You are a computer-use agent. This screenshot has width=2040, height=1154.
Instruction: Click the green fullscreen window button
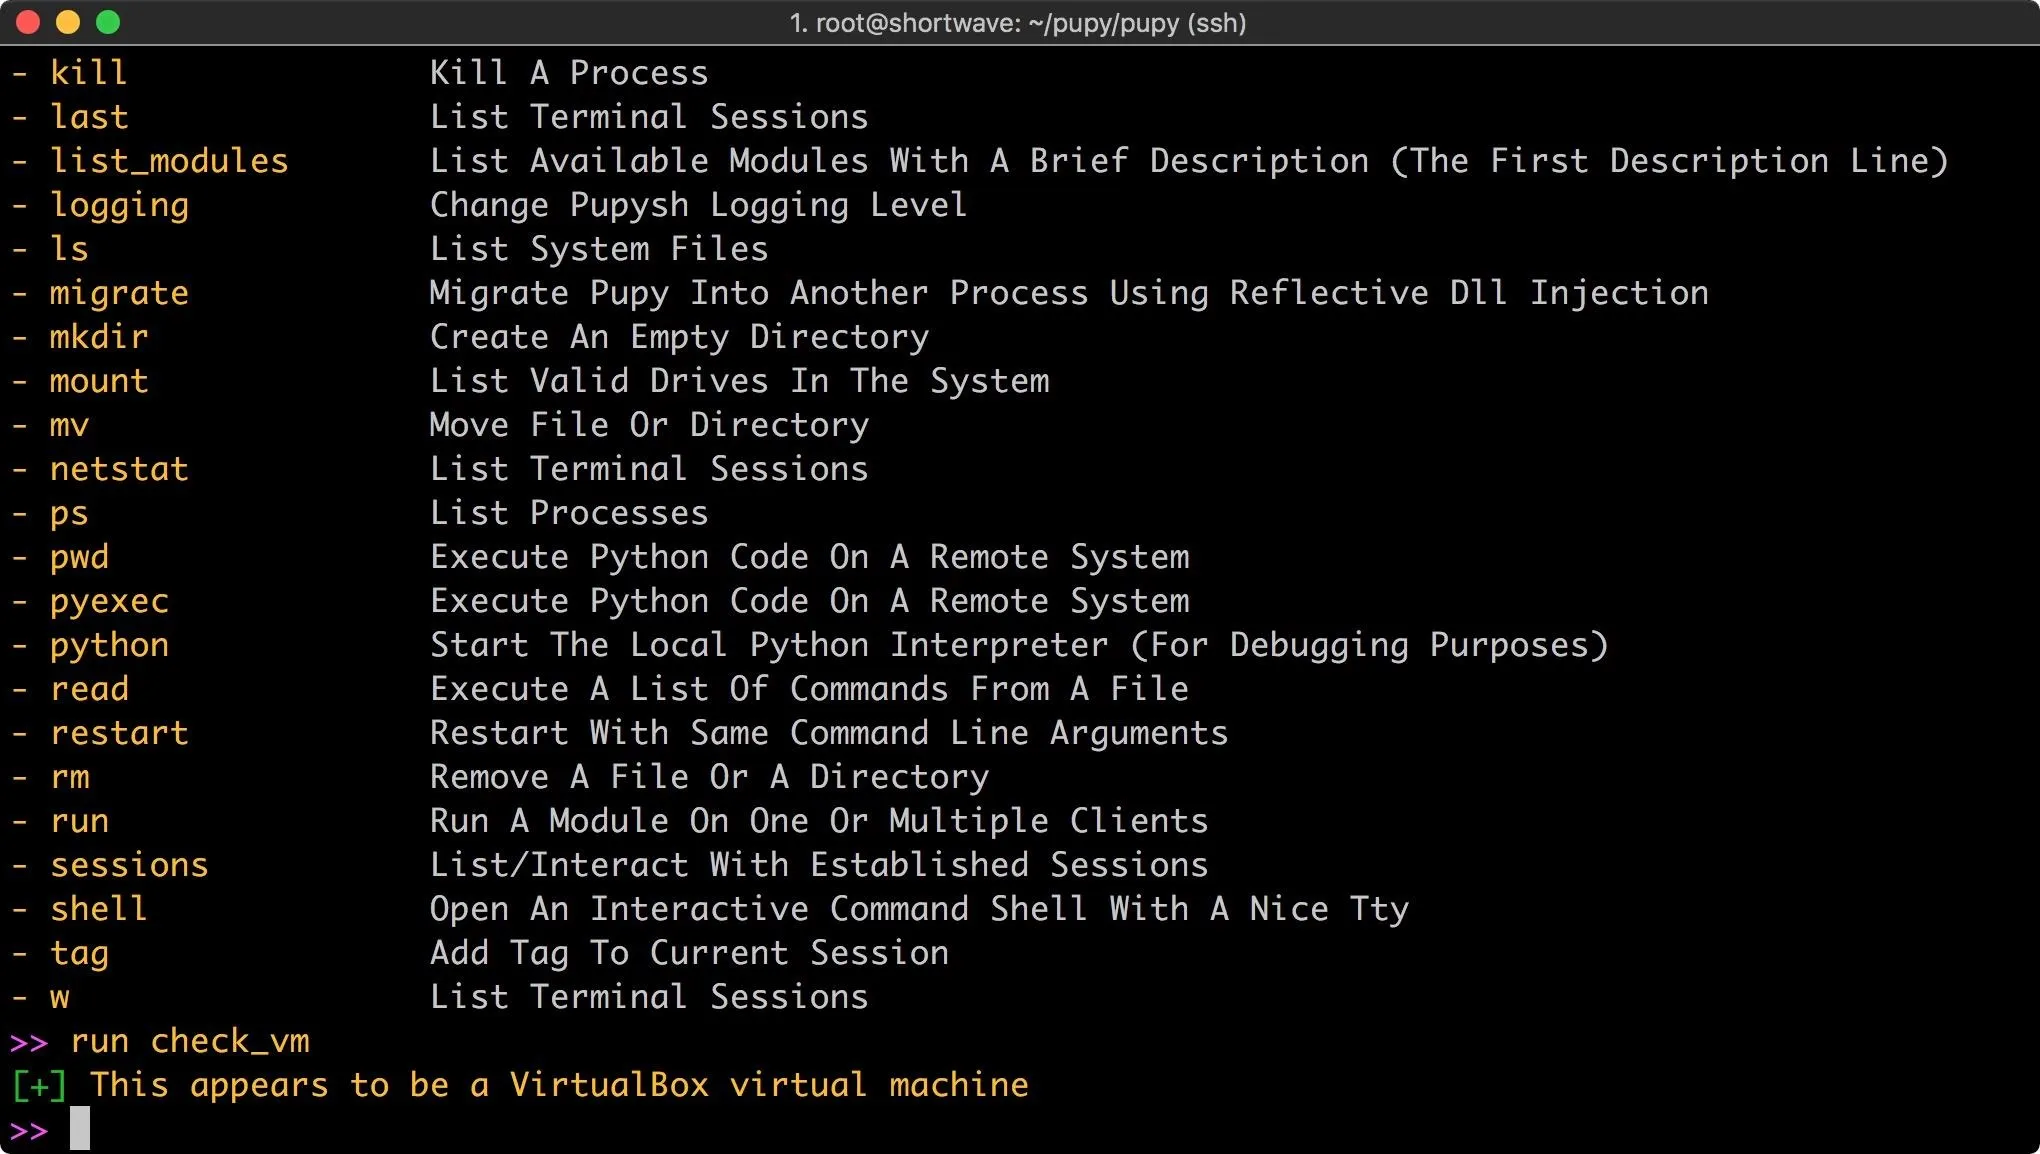pyautogui.click(x=108, y=22)
